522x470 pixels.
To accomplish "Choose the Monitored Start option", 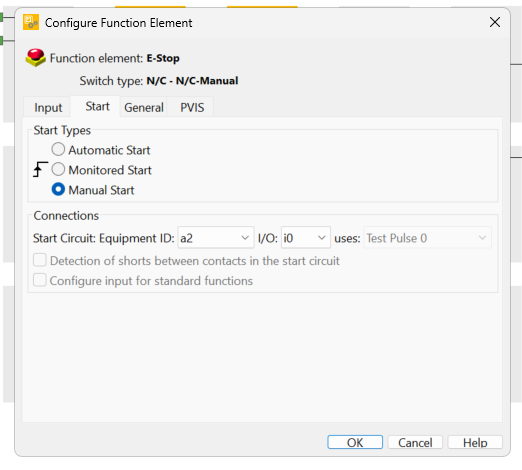I will tap(58, 169).
